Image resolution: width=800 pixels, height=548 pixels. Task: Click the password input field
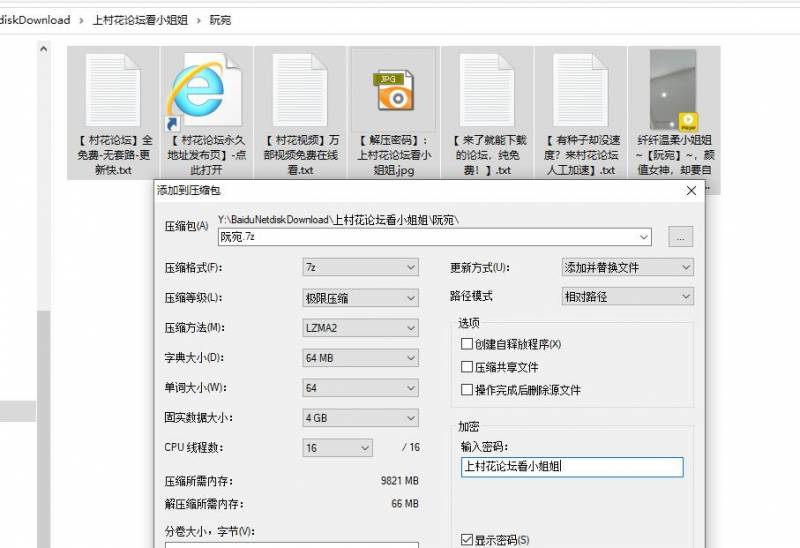(x=572, y=467)
